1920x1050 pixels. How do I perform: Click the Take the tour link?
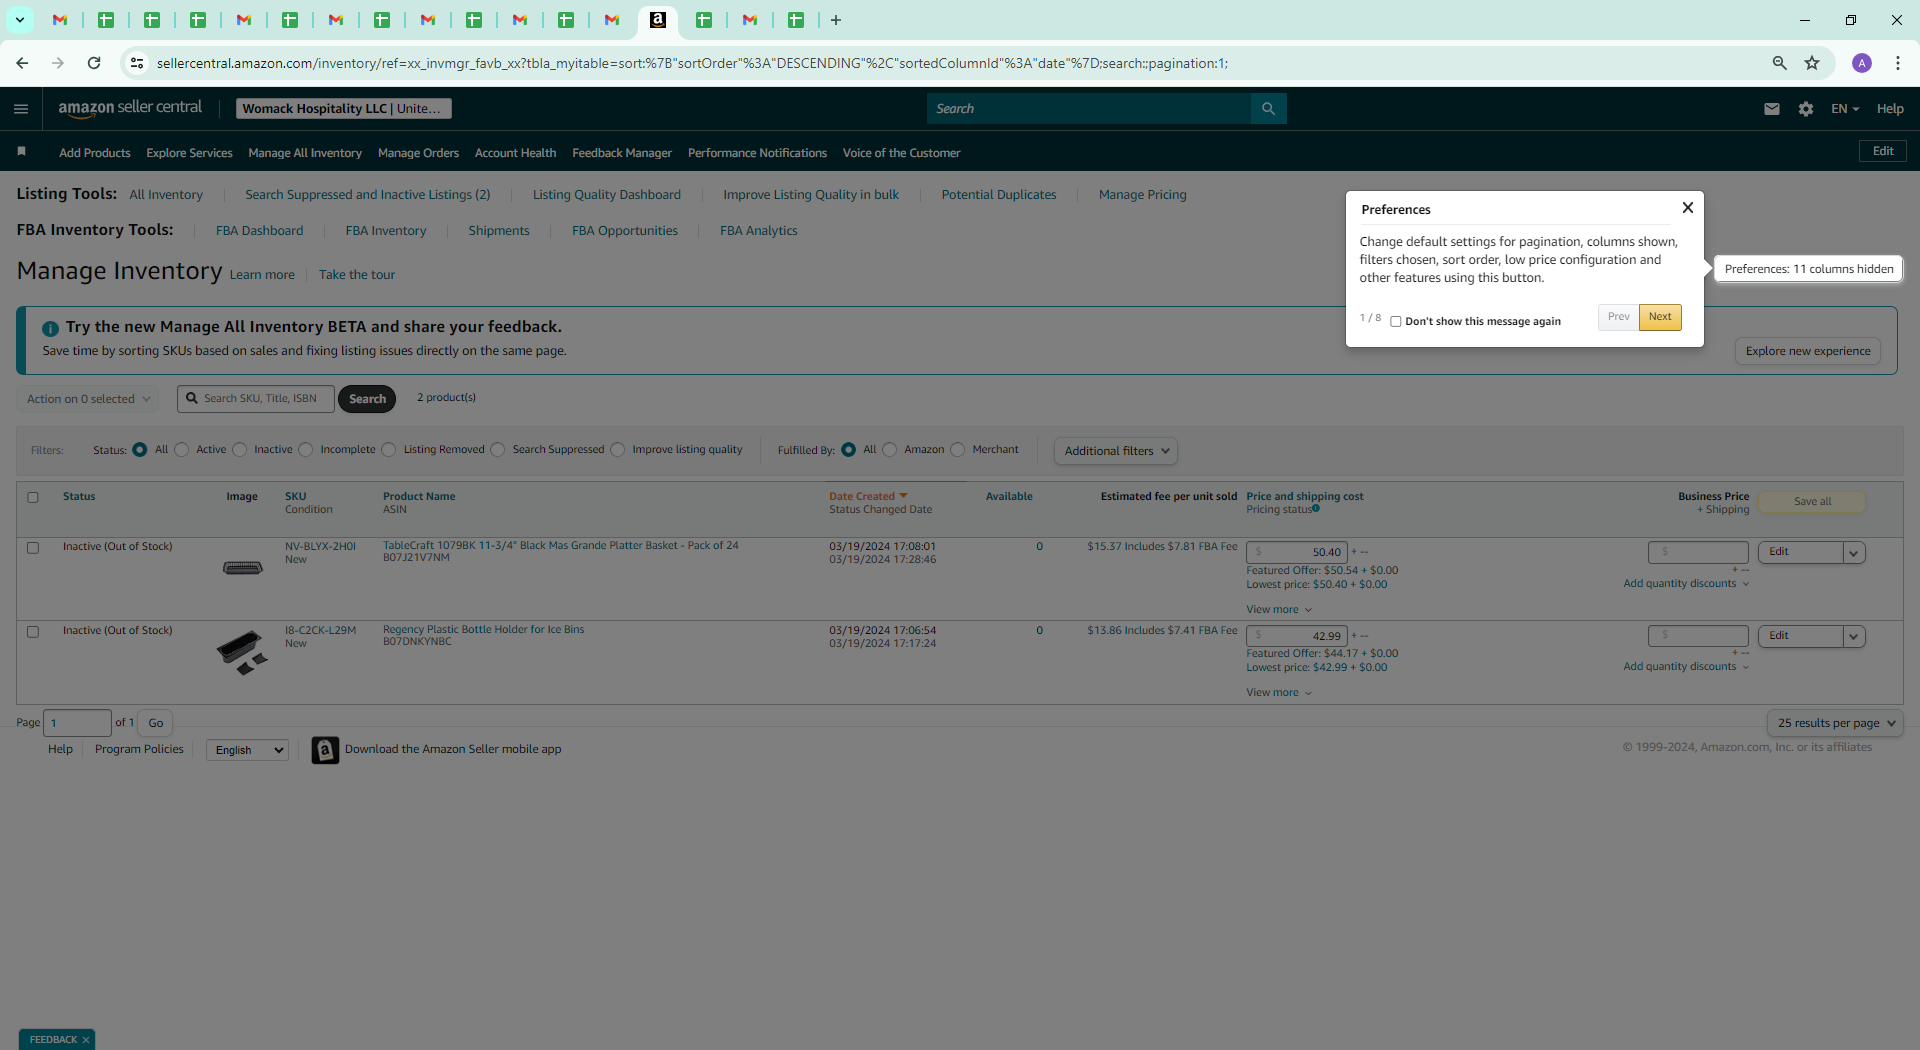357,275
